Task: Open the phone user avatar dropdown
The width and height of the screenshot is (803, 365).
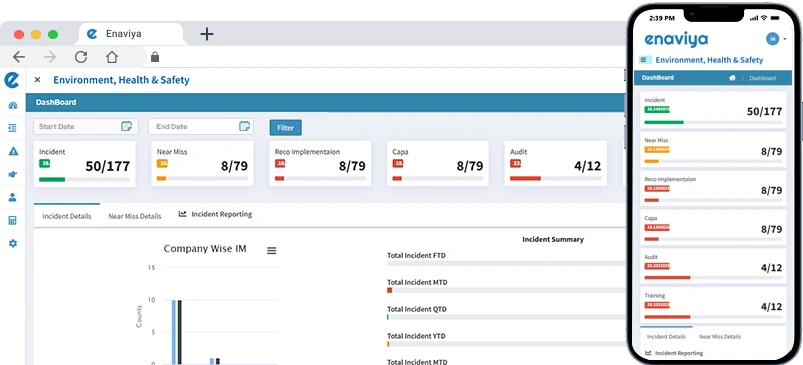Action: coord(775,39)
